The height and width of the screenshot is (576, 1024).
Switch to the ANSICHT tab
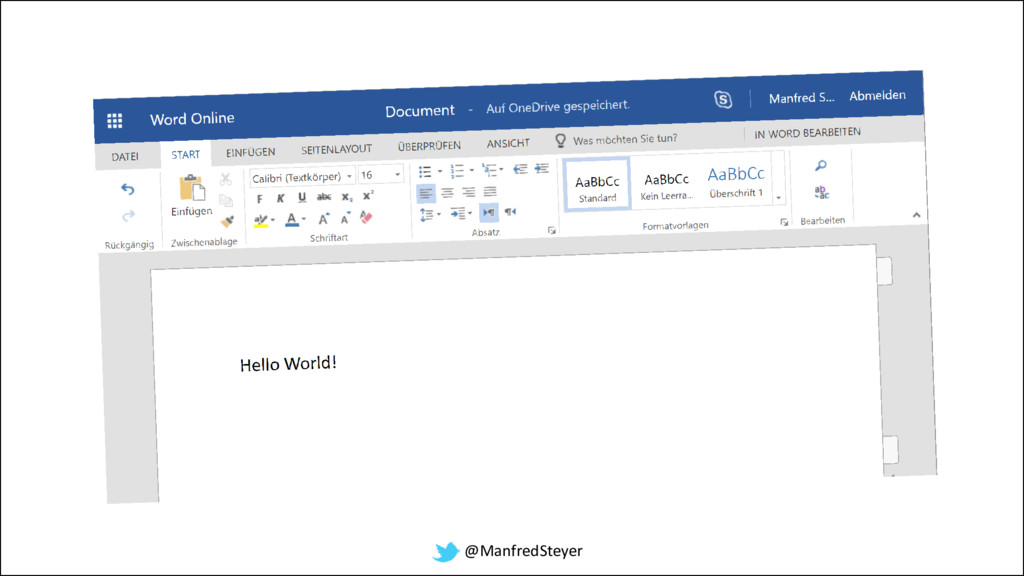(x=508, y=143)
